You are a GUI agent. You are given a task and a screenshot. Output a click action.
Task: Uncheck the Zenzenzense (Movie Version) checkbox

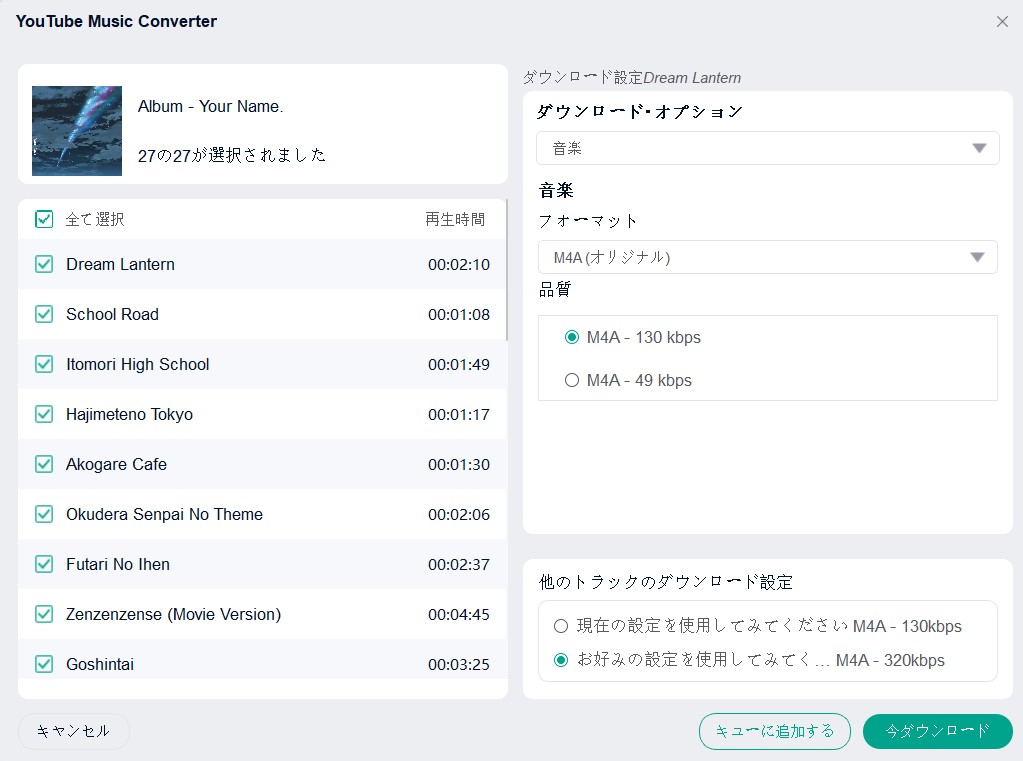pyautogui.click(x=44, y=614)
